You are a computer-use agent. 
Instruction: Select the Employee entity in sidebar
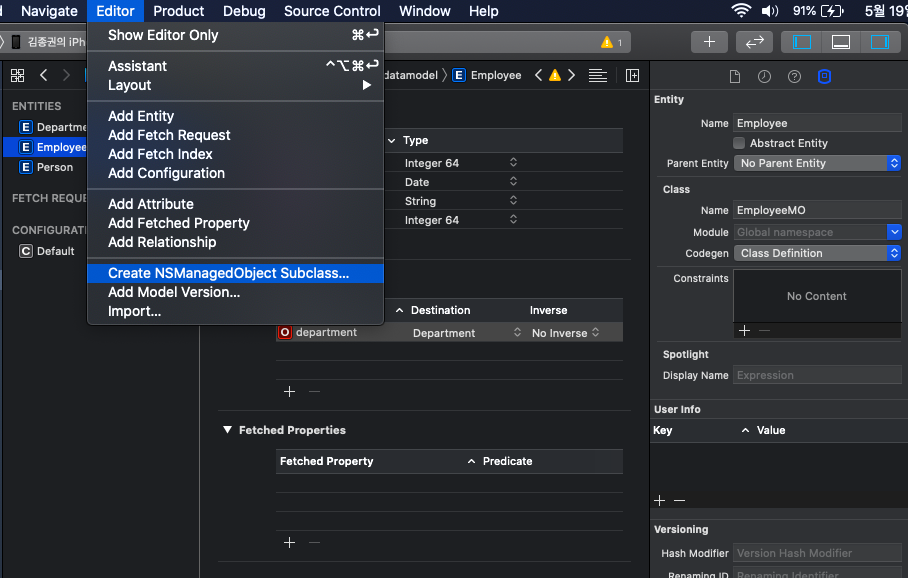tap(45, 147)
